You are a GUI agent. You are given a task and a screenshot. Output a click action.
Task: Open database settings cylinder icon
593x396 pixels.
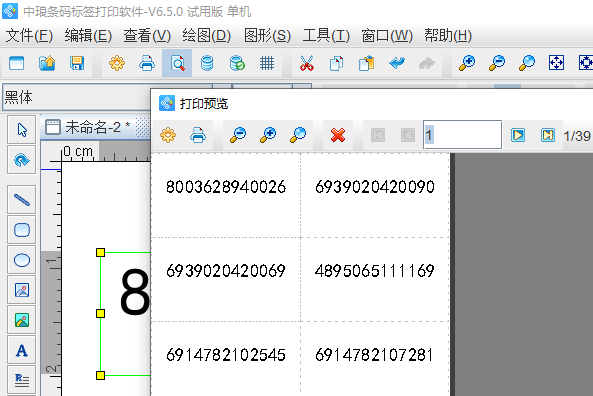click(207, 63)
